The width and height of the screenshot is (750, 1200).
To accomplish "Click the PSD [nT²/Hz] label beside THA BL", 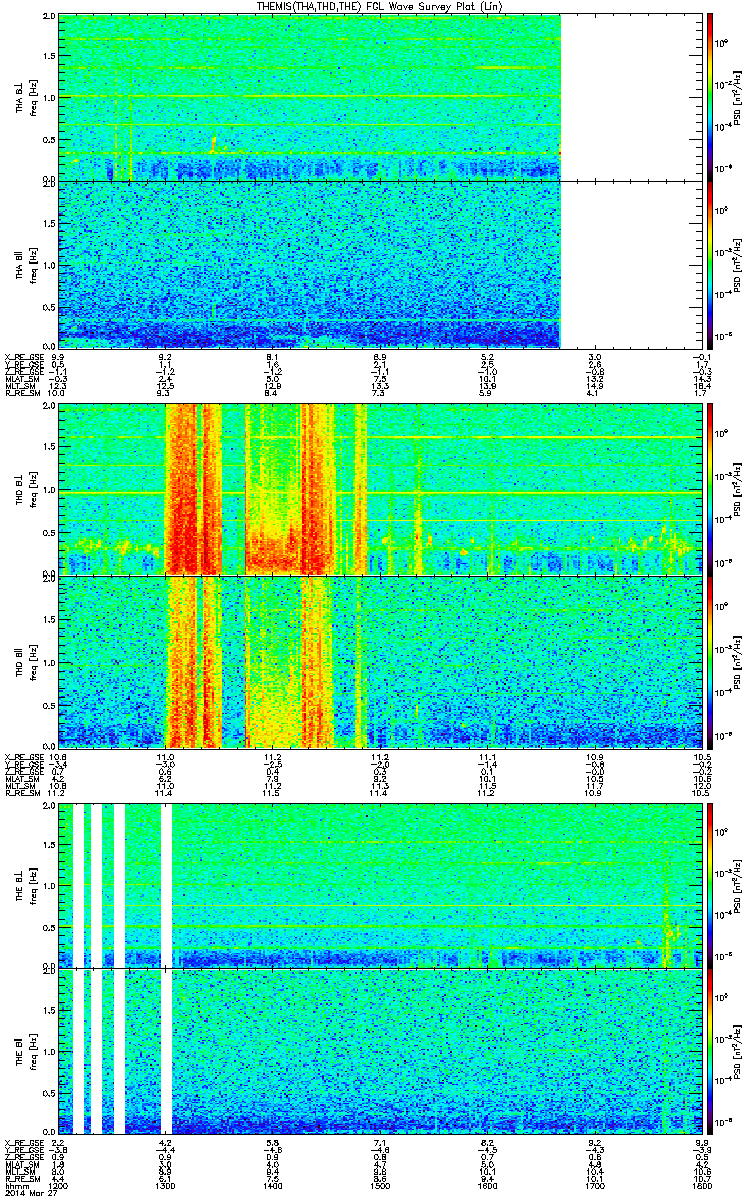I will click(x=735, y=97).
